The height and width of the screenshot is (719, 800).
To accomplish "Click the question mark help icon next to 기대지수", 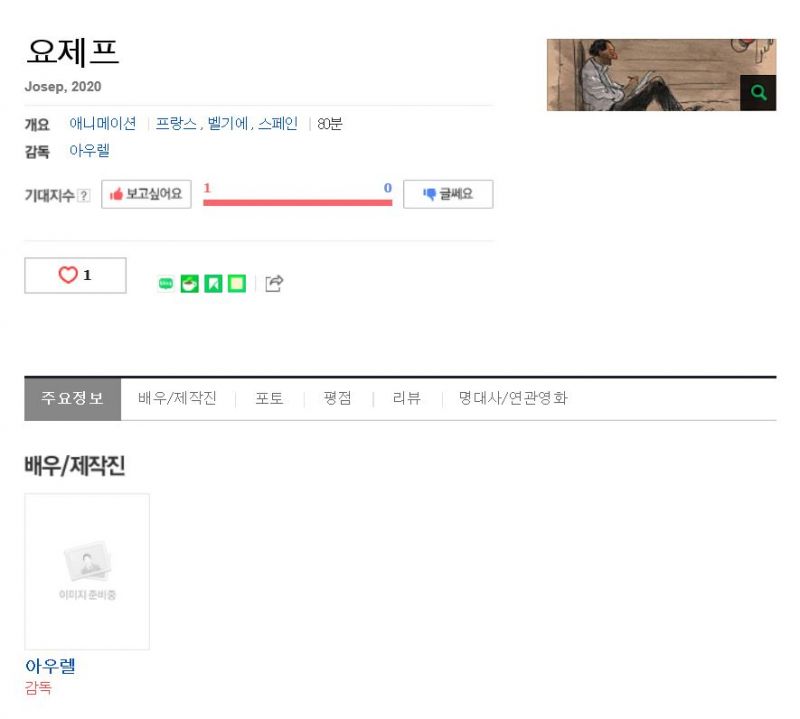I will pyautogui.click(x=84, y=195).
